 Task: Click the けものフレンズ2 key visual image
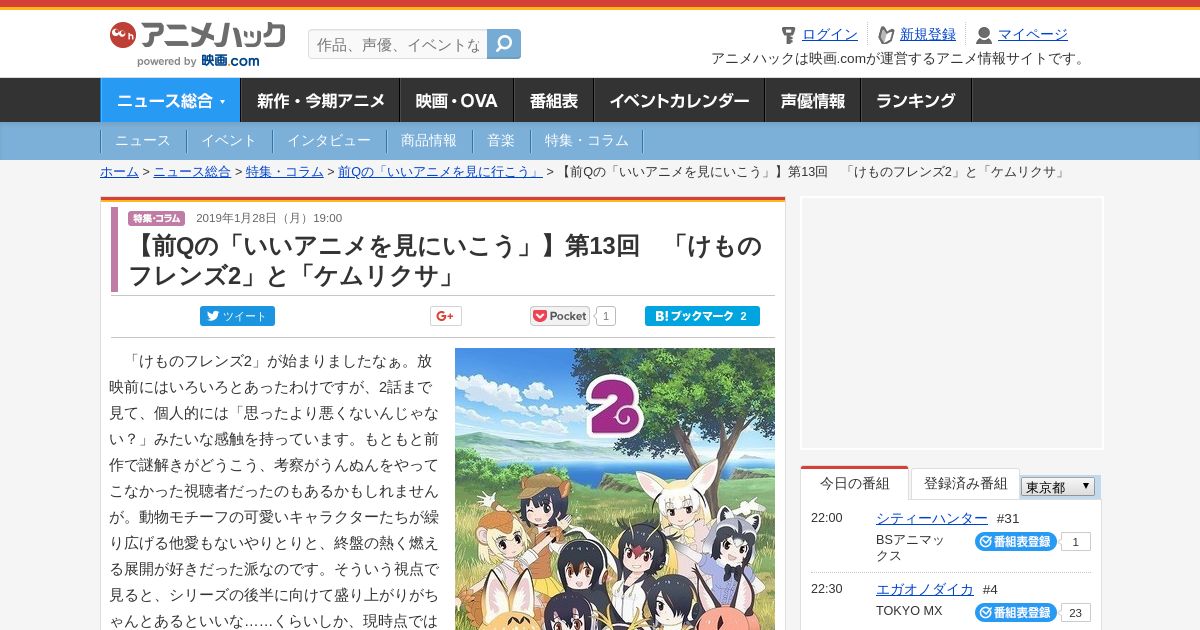(615, 489)
